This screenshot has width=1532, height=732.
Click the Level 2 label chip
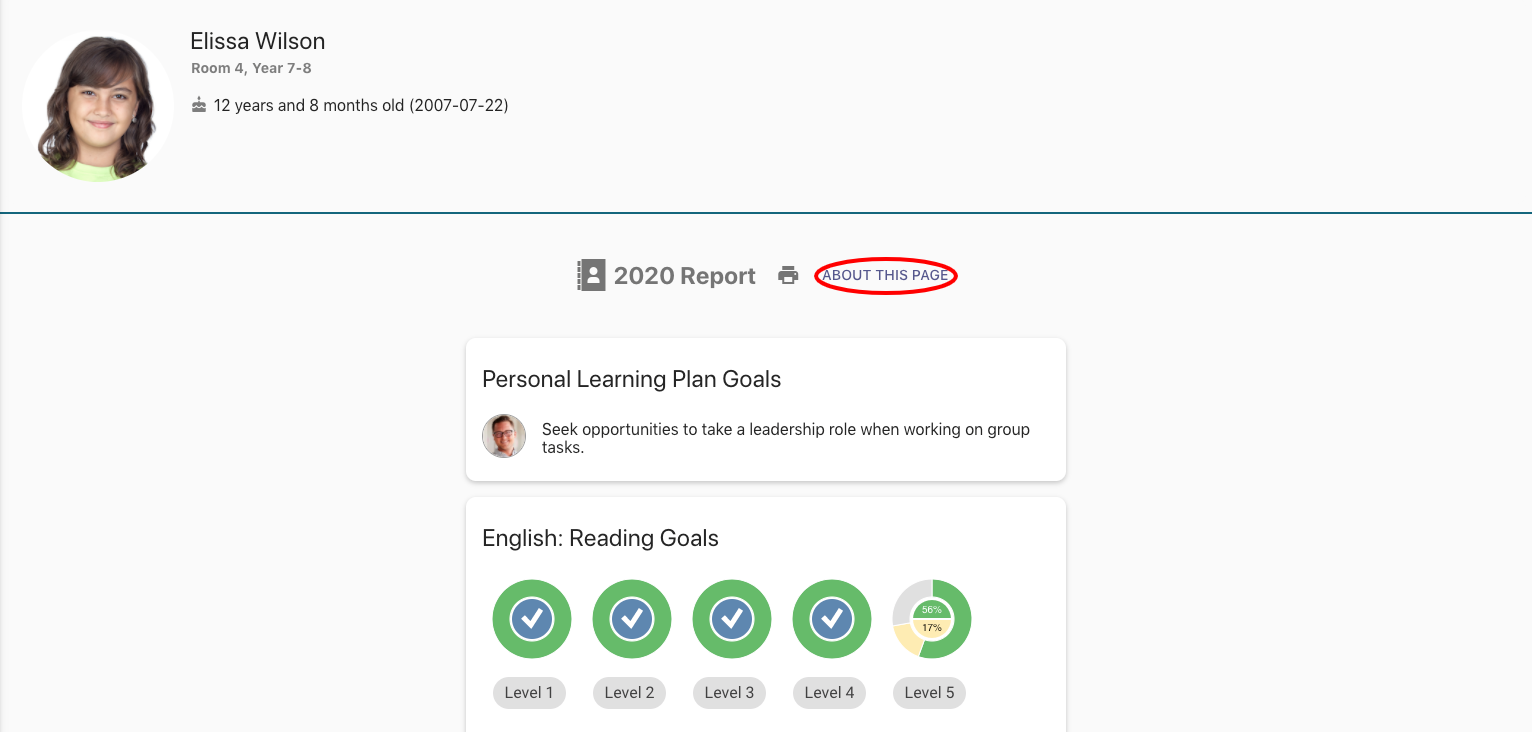(x=629, y=693)
